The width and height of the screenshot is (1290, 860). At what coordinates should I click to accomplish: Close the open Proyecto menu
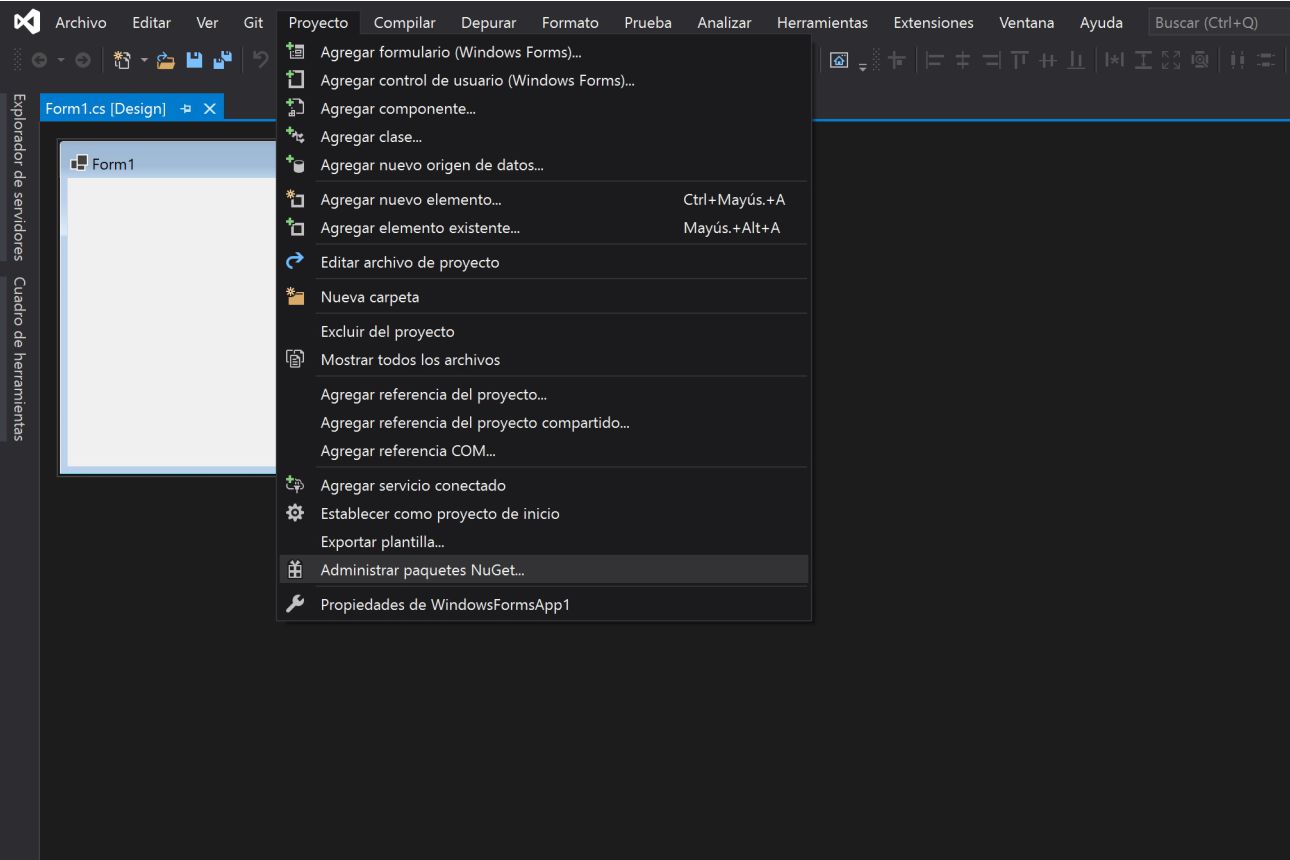tap(318, 23)
